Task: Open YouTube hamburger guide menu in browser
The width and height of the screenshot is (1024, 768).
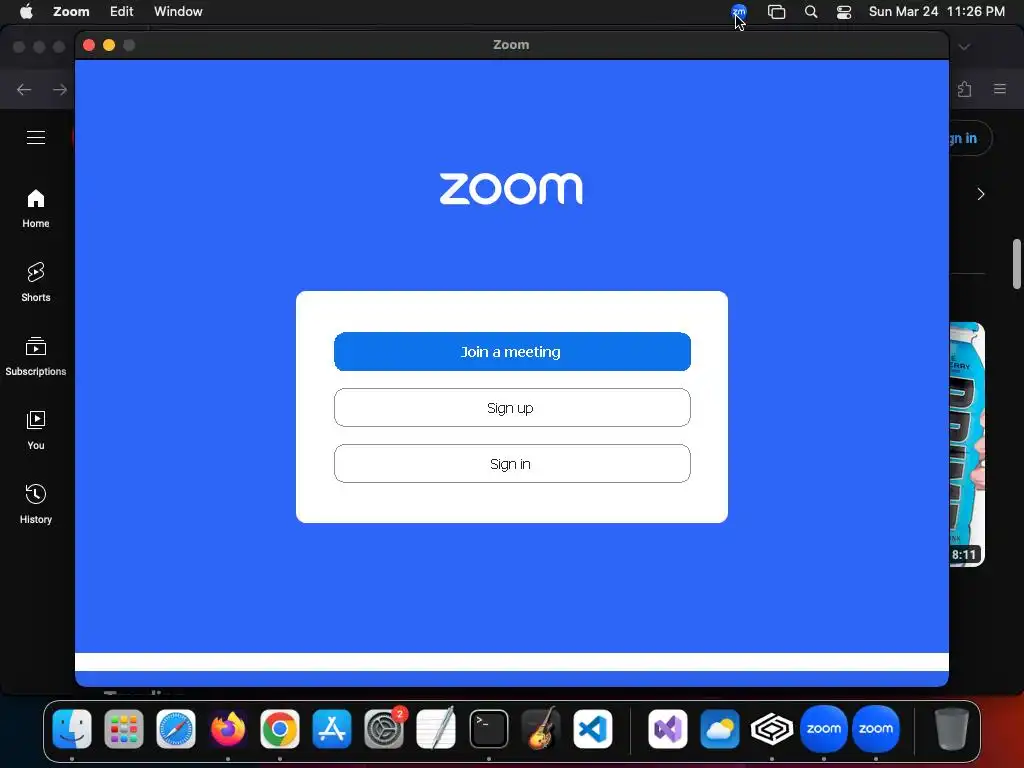Action: pos(36,138)
